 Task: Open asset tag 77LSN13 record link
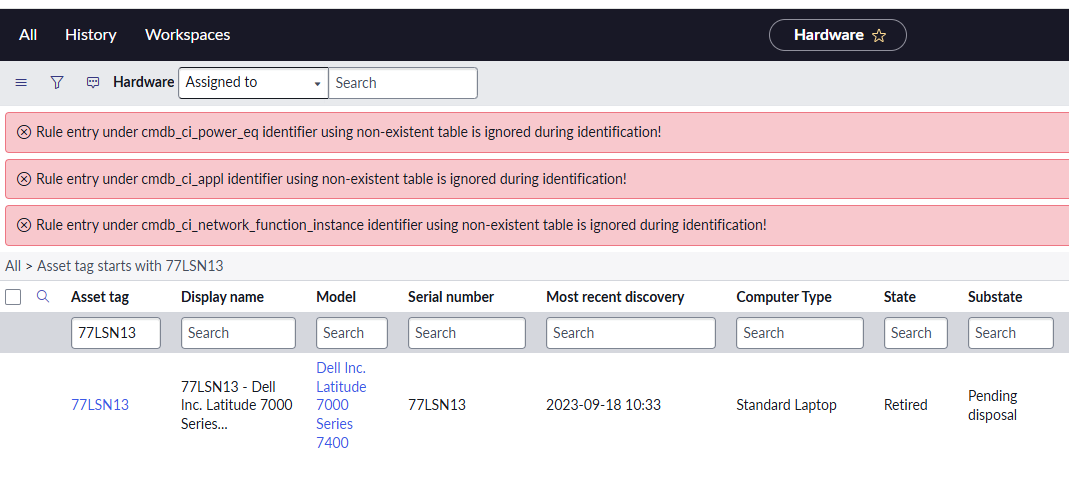[100, 405]
